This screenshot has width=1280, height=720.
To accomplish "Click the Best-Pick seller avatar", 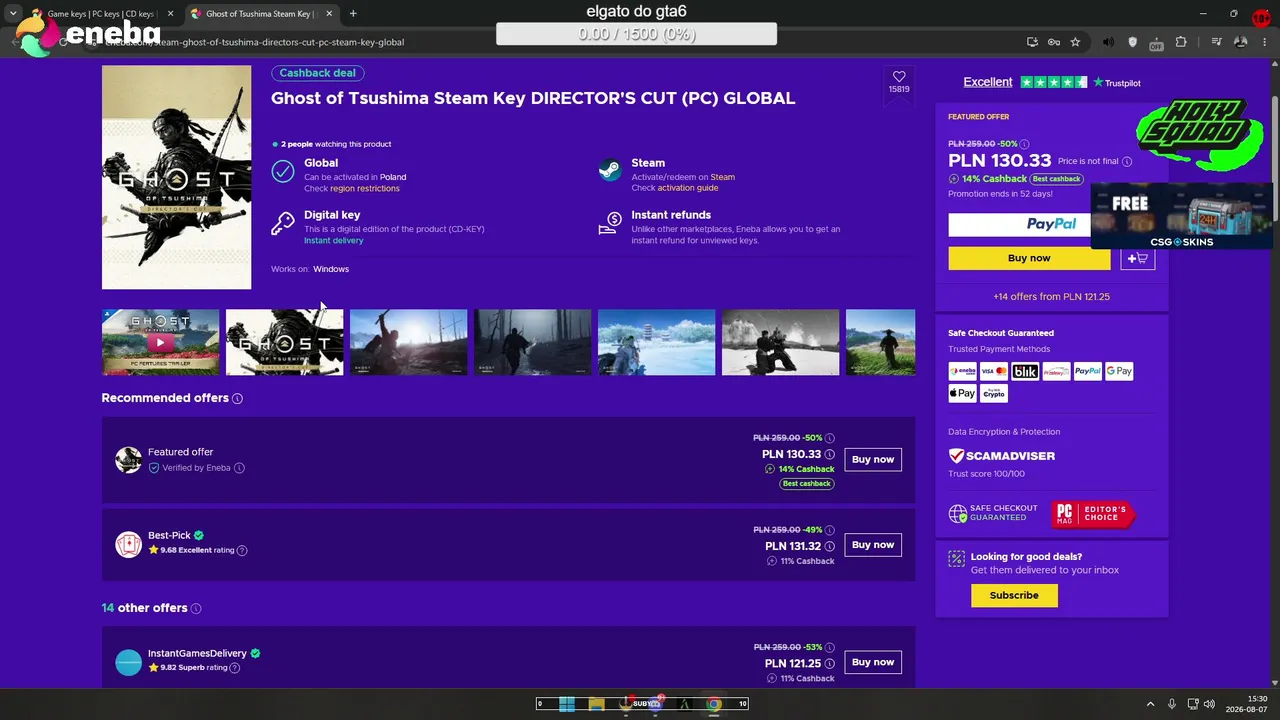I will click(128, 544).
